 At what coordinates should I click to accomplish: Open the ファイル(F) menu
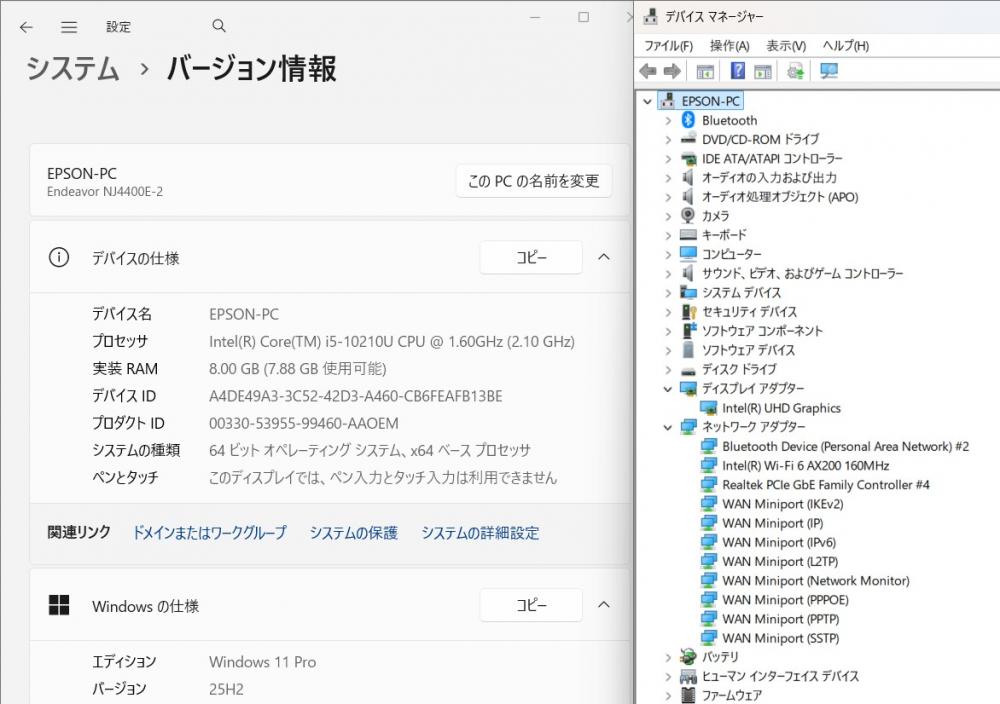(668, 46)
